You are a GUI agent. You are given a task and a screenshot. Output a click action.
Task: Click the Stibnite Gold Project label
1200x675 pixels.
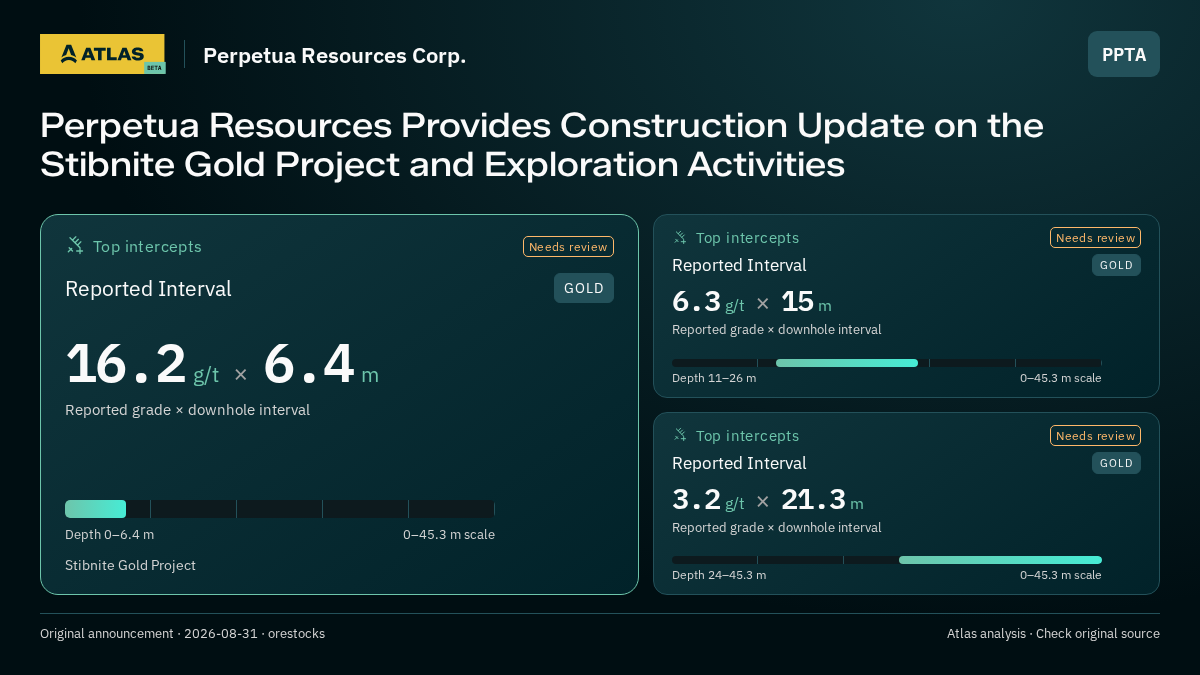[x=130, y=566]
